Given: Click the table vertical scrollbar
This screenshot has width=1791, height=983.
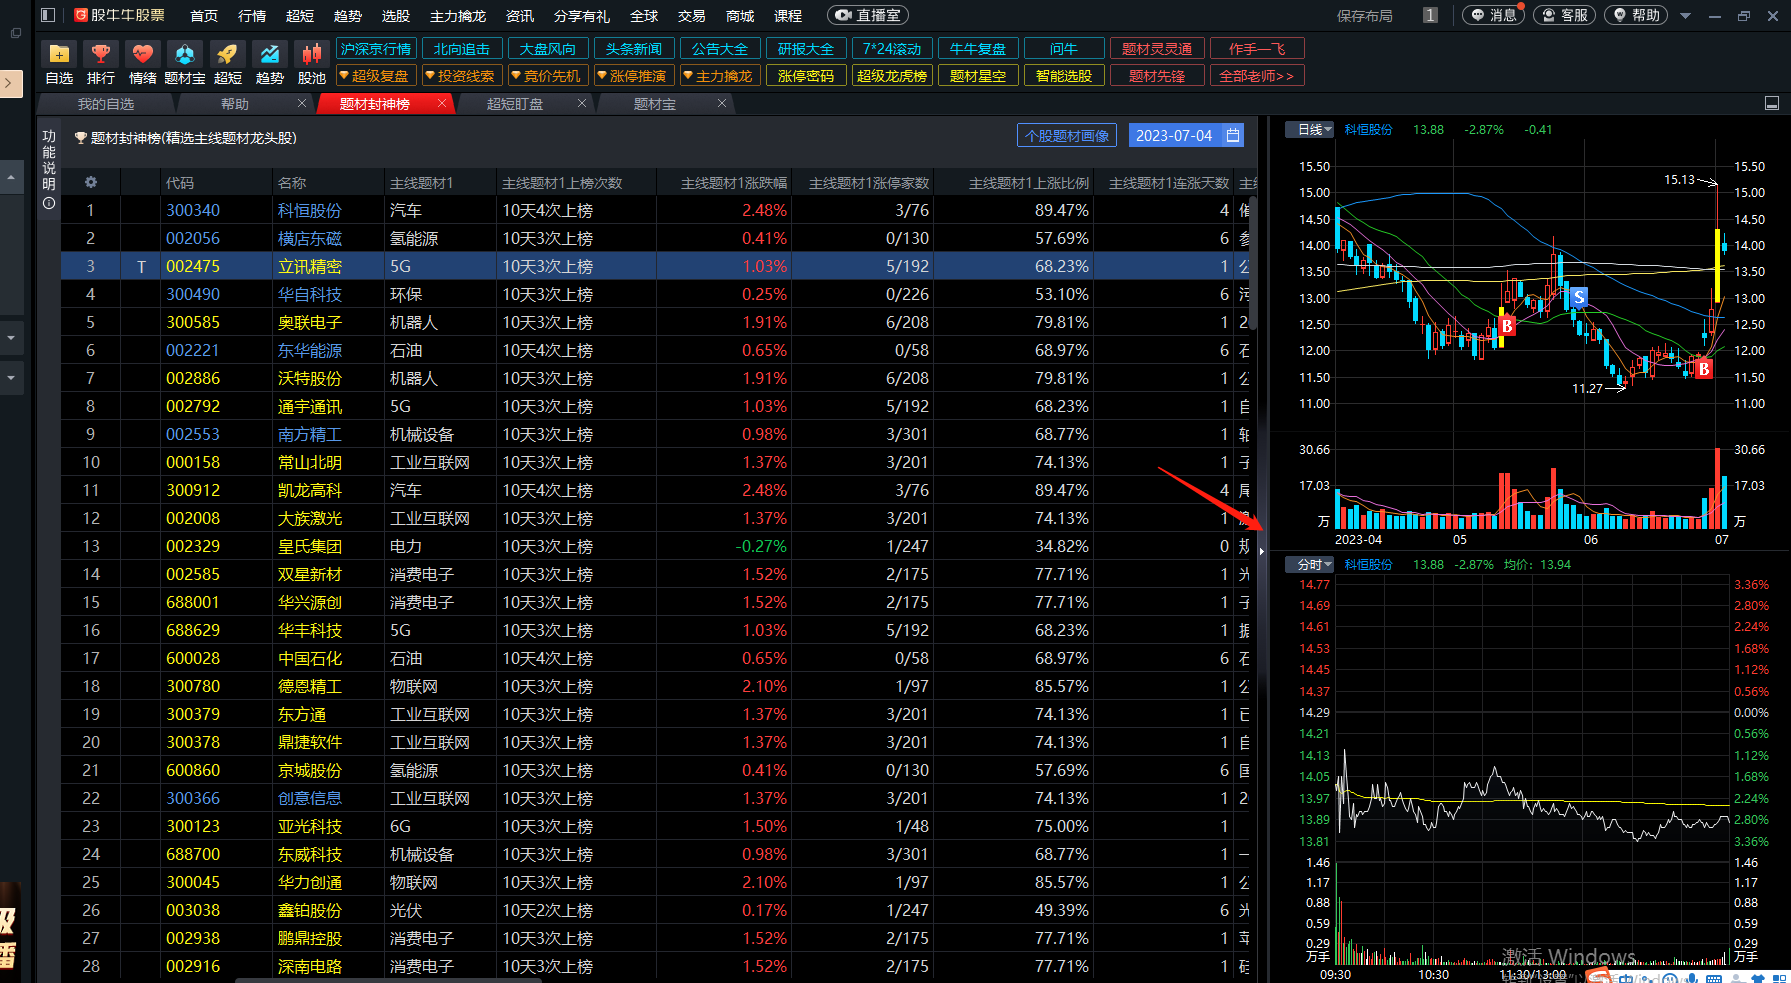Looking at the screenshot, I should [1252, 262].
